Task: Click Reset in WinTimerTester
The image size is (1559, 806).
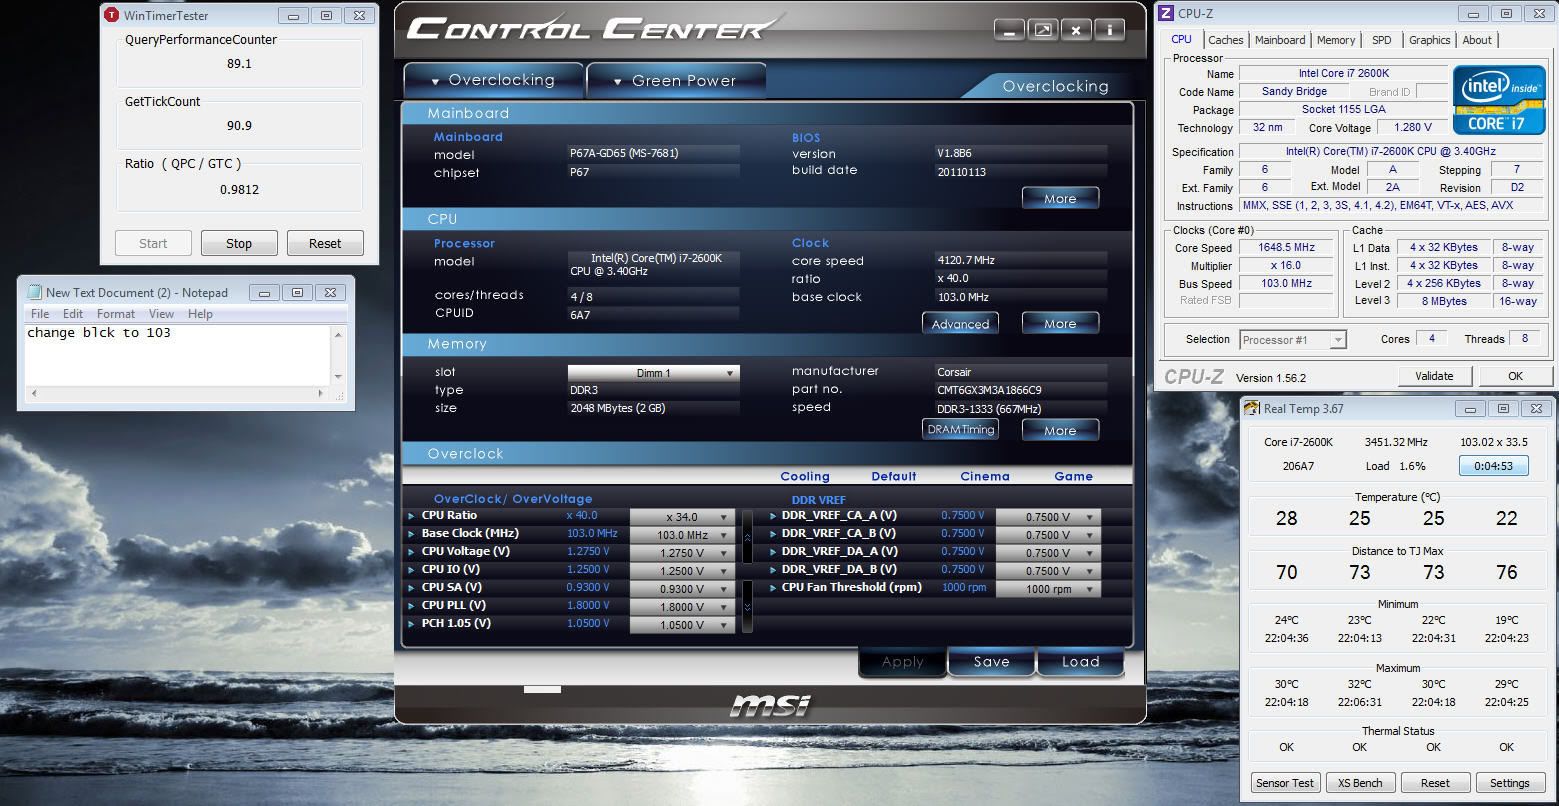Action: point(325,243)
